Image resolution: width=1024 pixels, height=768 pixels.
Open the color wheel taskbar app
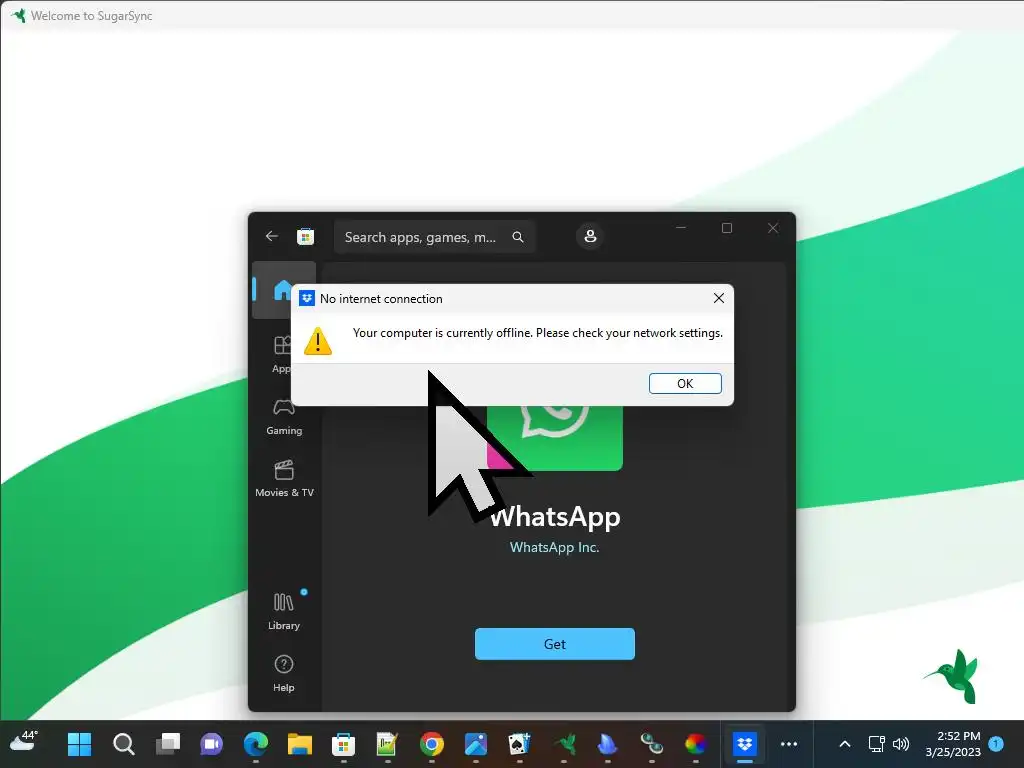click(x=696, y=744)
